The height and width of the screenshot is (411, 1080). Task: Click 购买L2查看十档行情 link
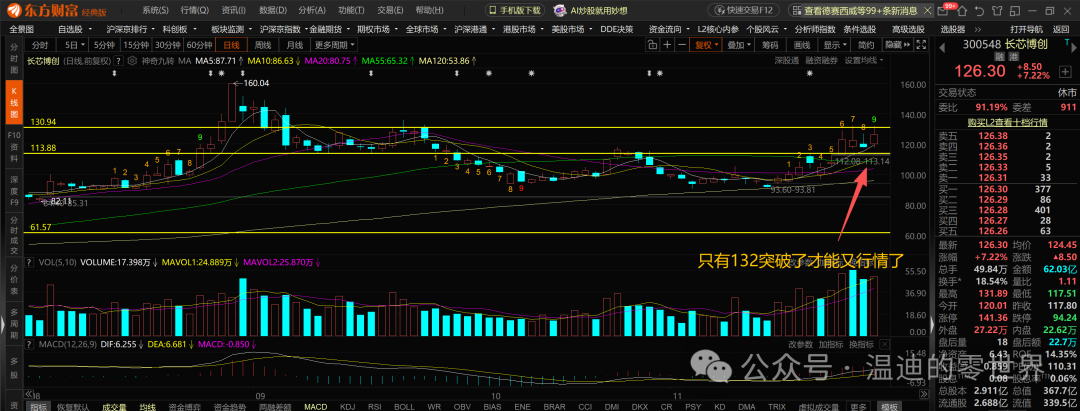pyautogui.click(x=1007, y=123)
